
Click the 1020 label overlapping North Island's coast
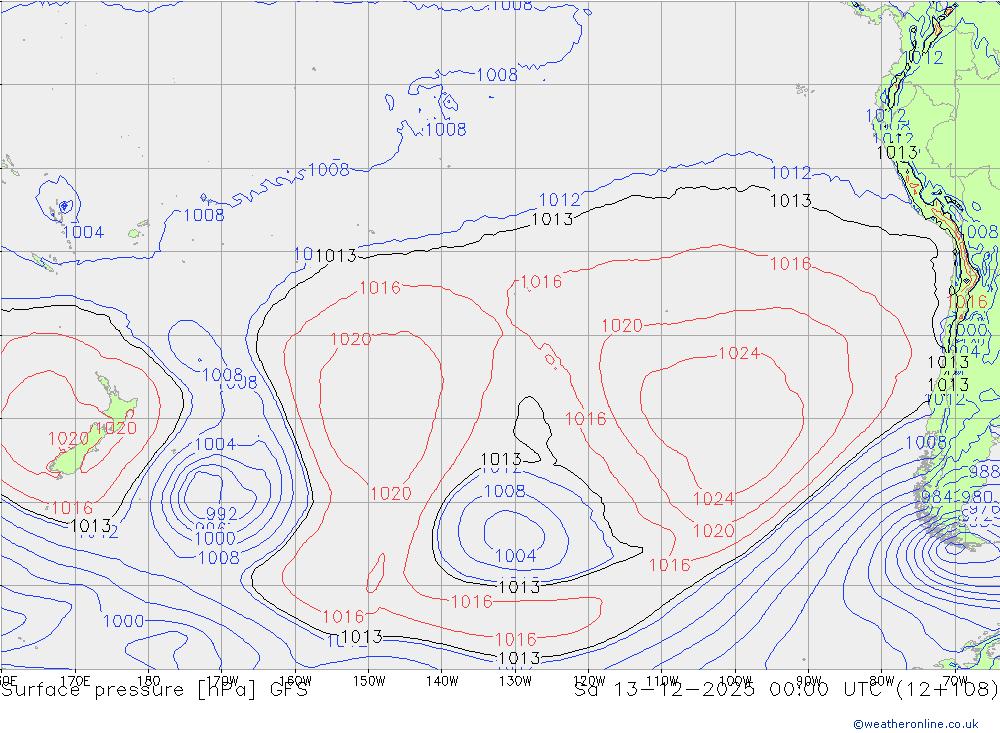click(x=116, y=428)
